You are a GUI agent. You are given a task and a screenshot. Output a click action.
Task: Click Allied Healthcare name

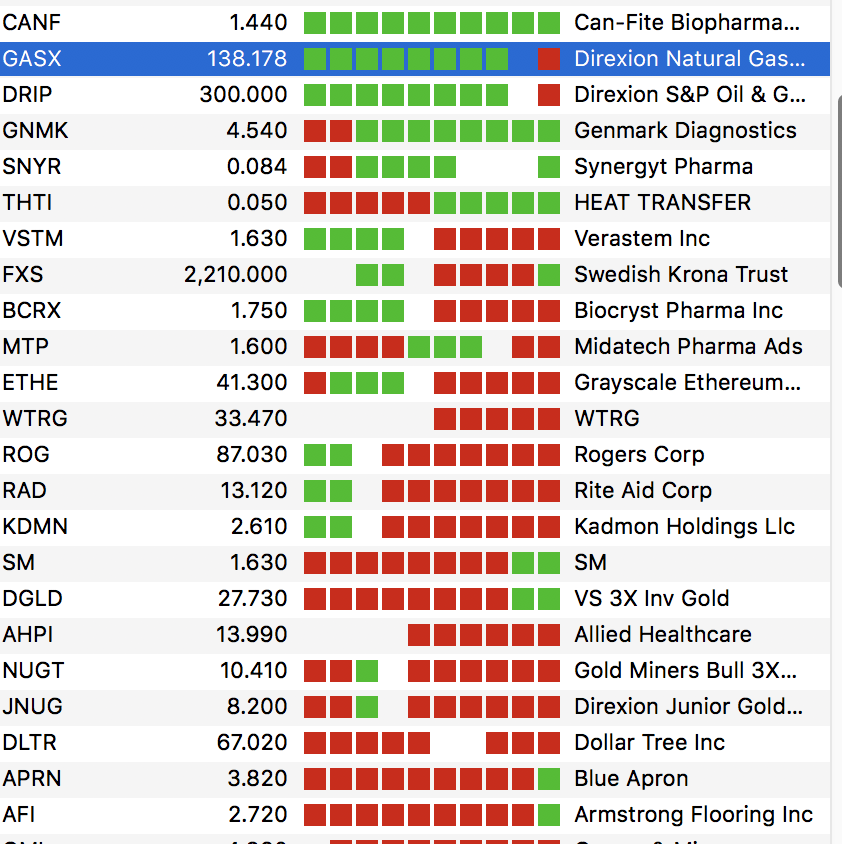[x=663, y=635]
